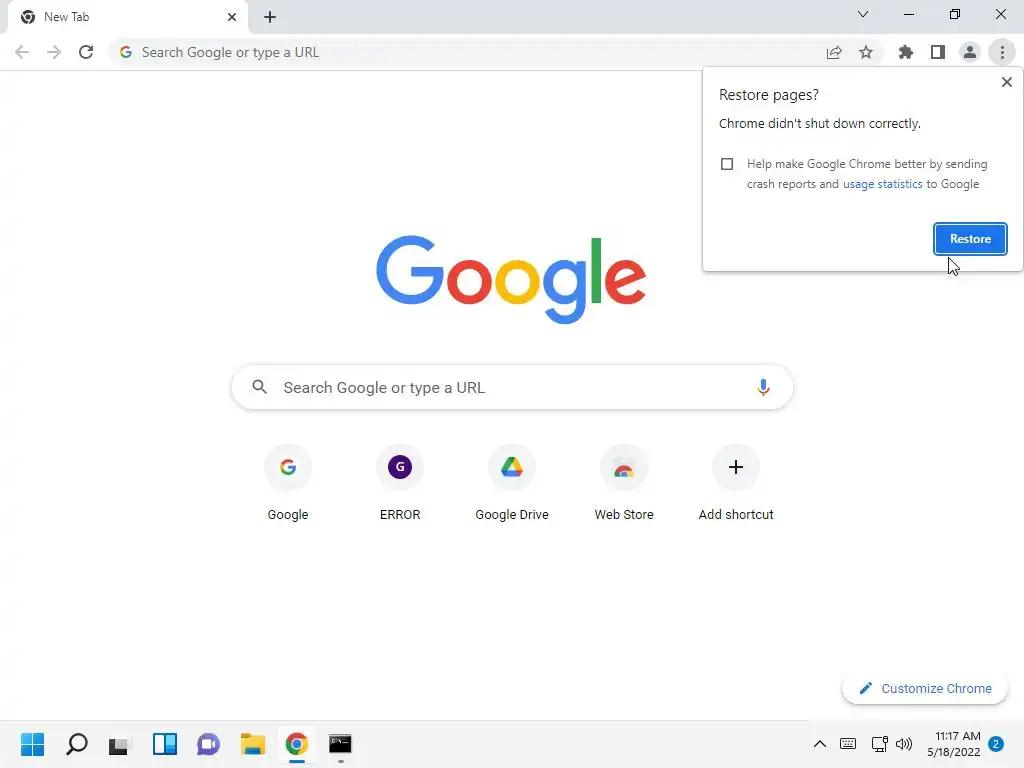
Task: Close the New Tab tab
Action: (x=232, y=17)
